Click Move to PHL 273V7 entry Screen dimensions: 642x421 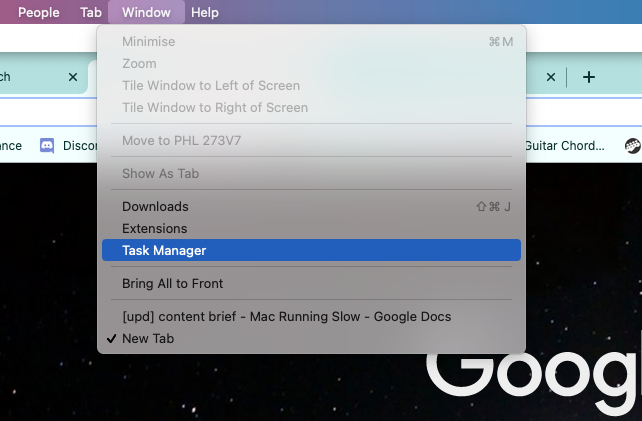coord(311,140)
